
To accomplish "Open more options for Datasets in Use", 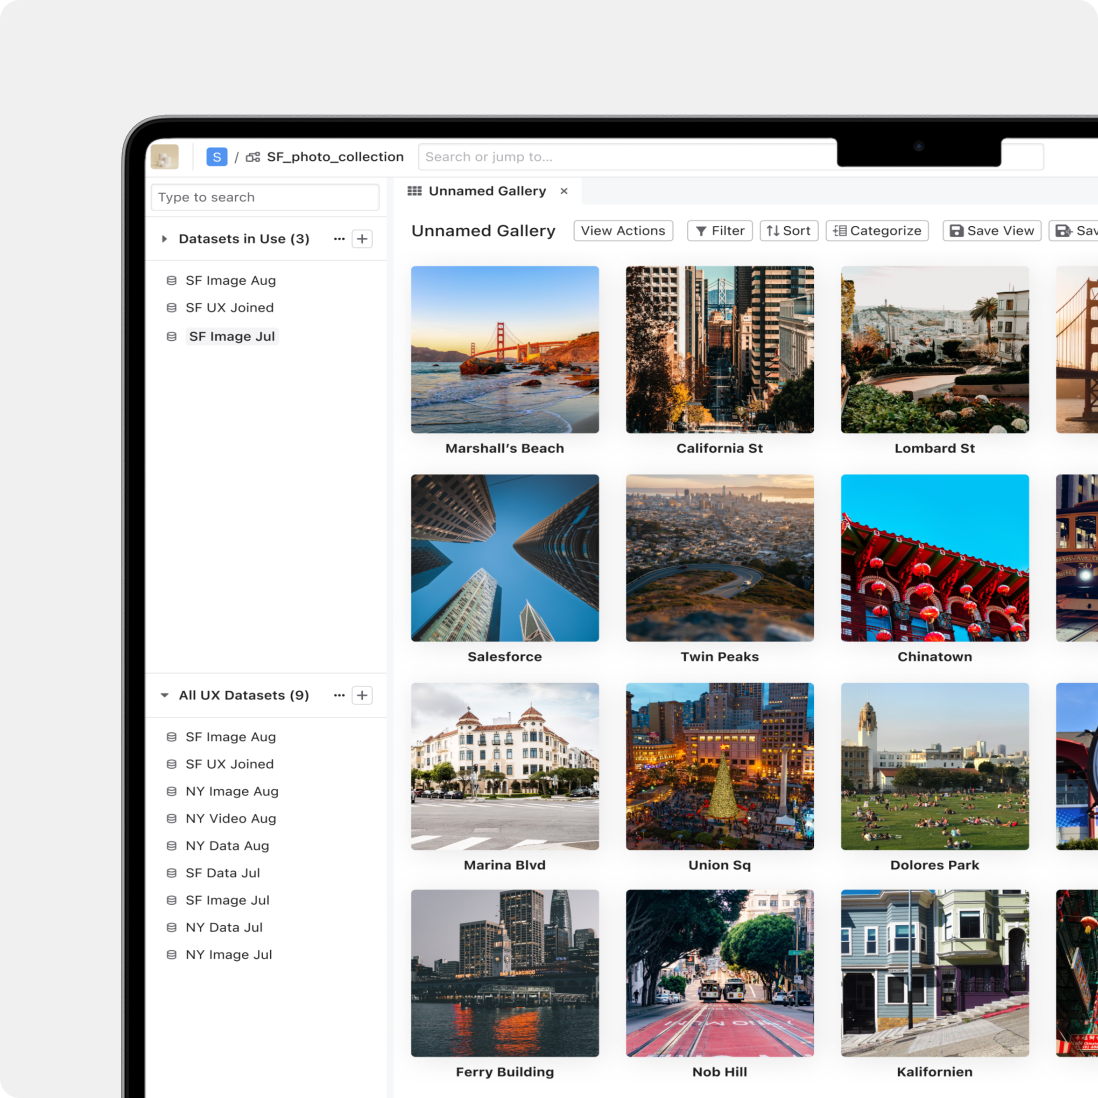I will (339, 239).
